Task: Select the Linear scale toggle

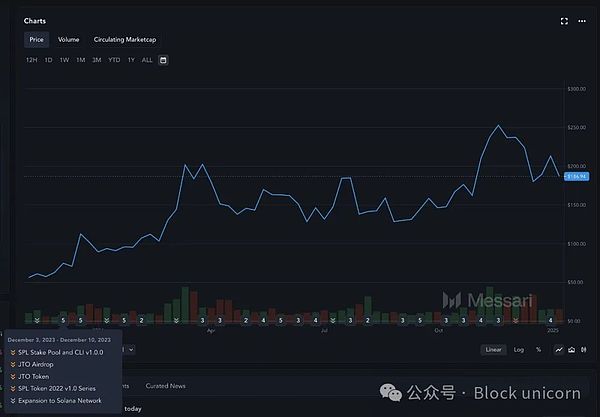Action: [493, 349]
